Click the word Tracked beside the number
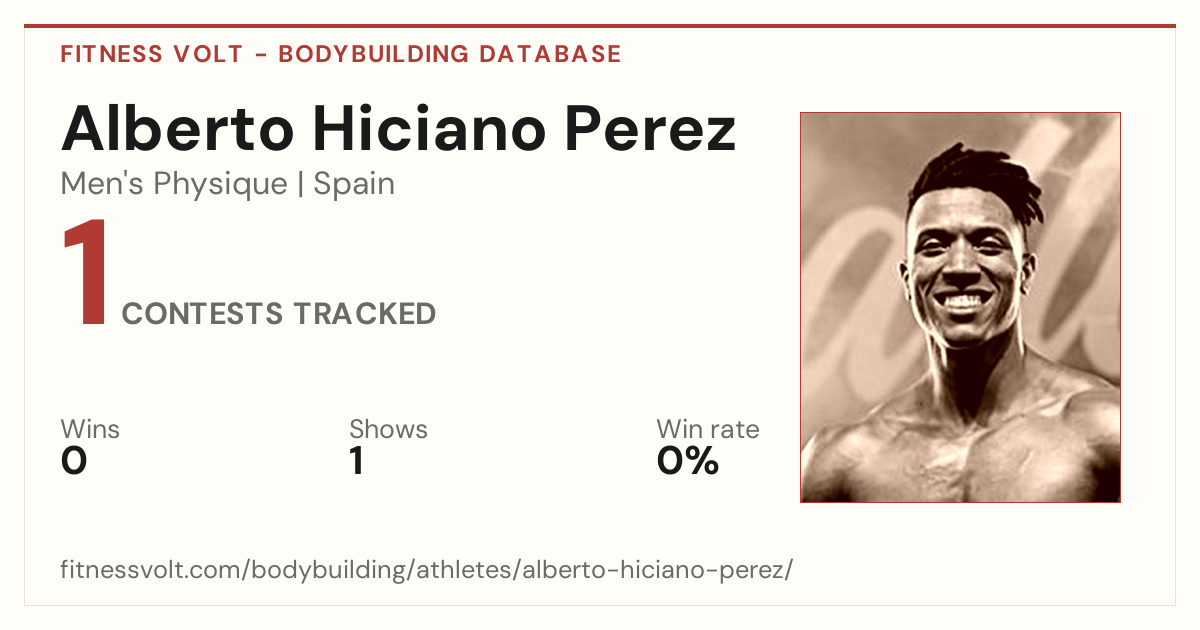This screenshot has width=1200, height=630. coord(365,314)
